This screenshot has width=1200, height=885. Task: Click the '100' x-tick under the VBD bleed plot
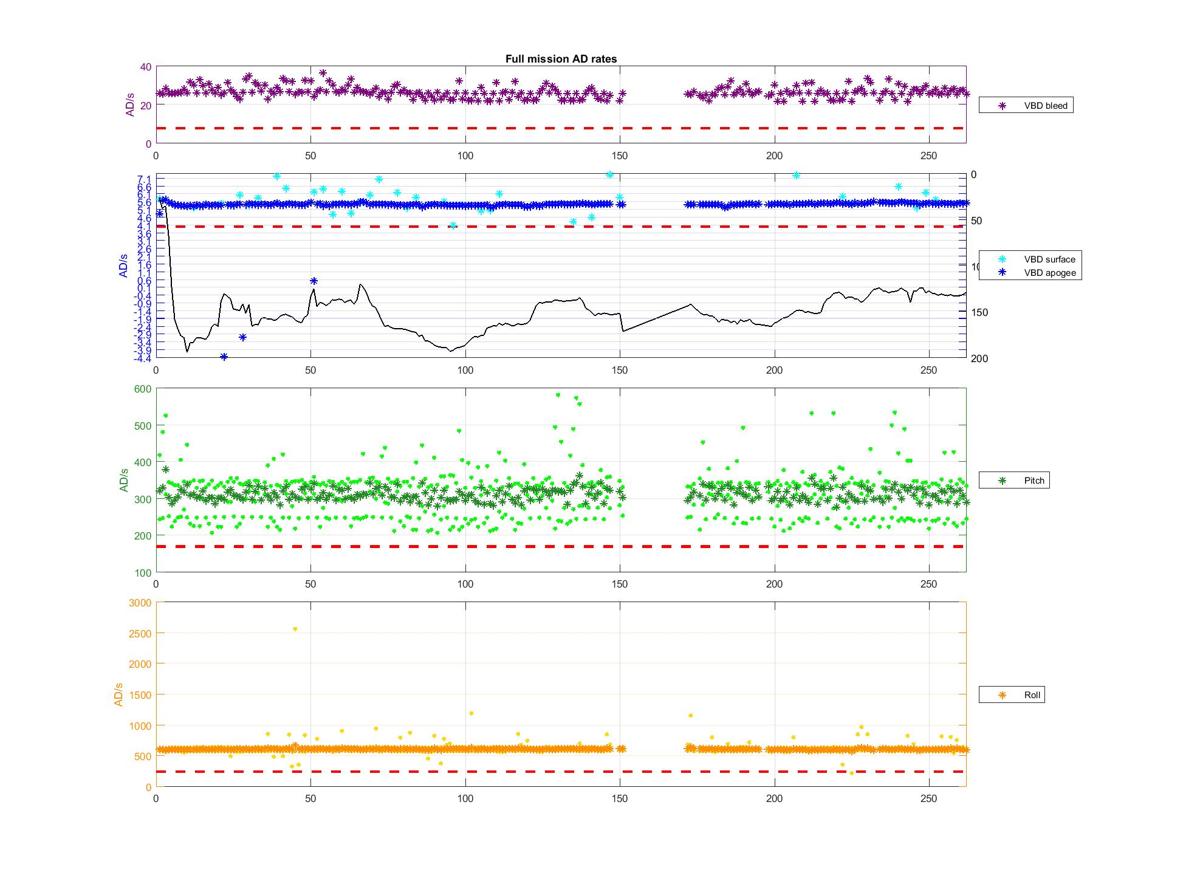465,156
